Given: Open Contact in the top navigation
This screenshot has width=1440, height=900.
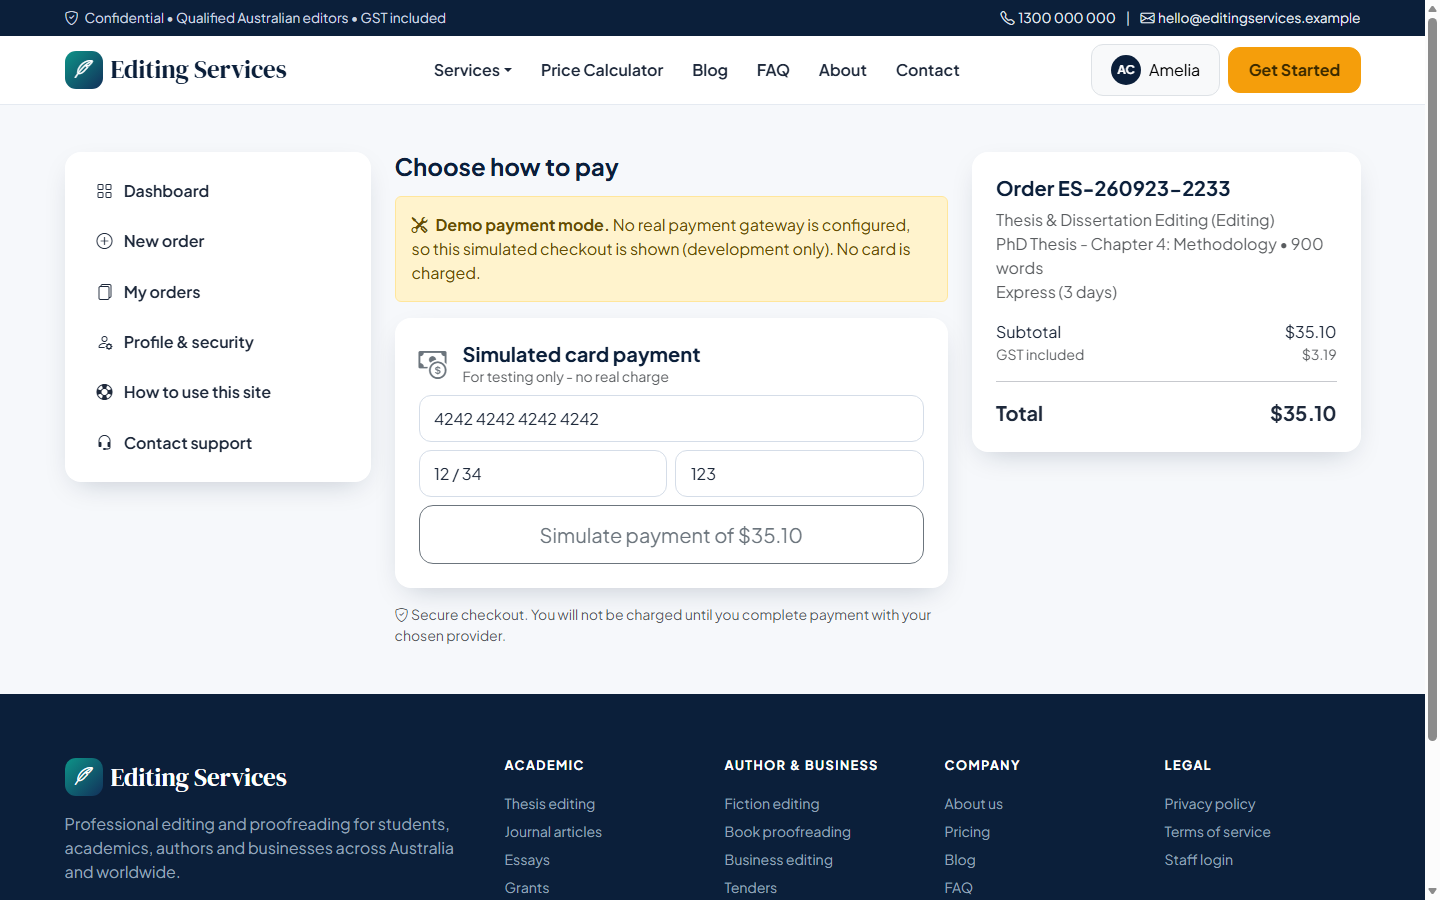Looking at the screenshot, I should [x=928, y=70].
